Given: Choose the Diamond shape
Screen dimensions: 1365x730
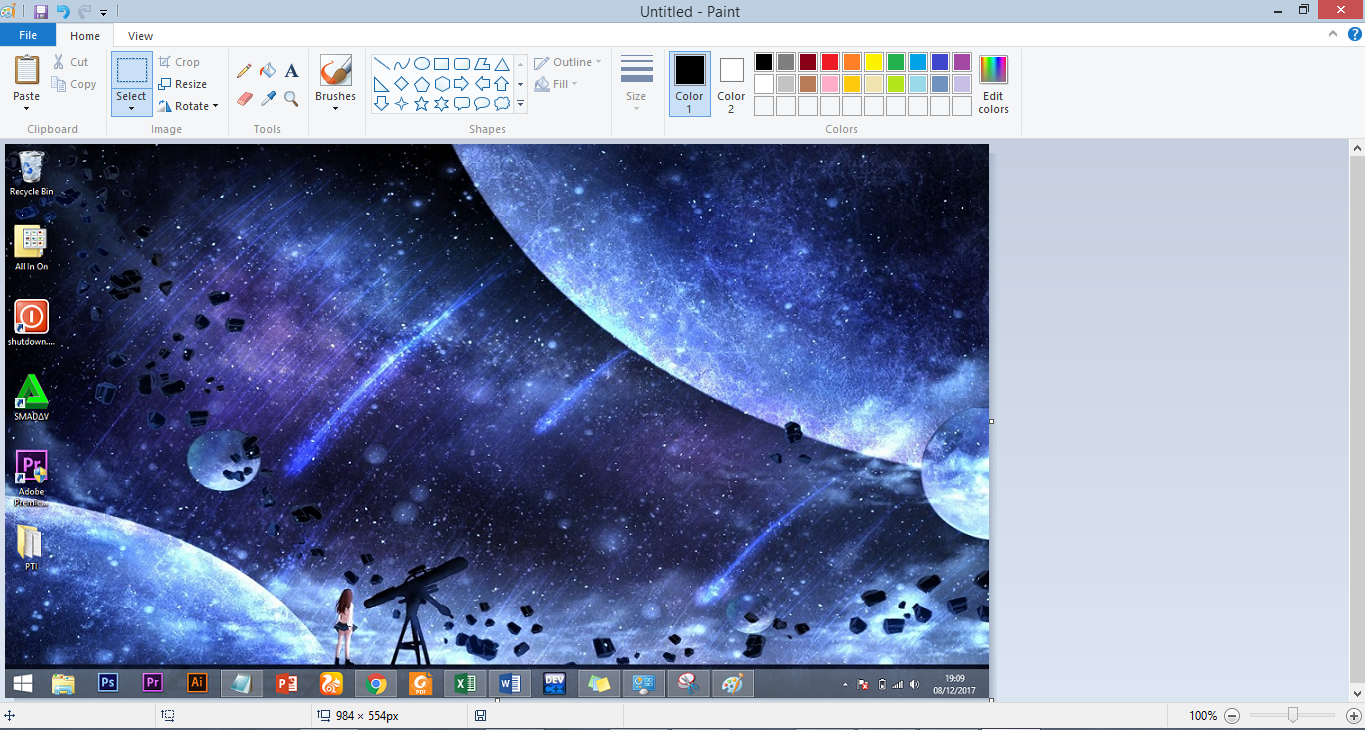Looking at the screenshot, I should [x=401, y=84].
